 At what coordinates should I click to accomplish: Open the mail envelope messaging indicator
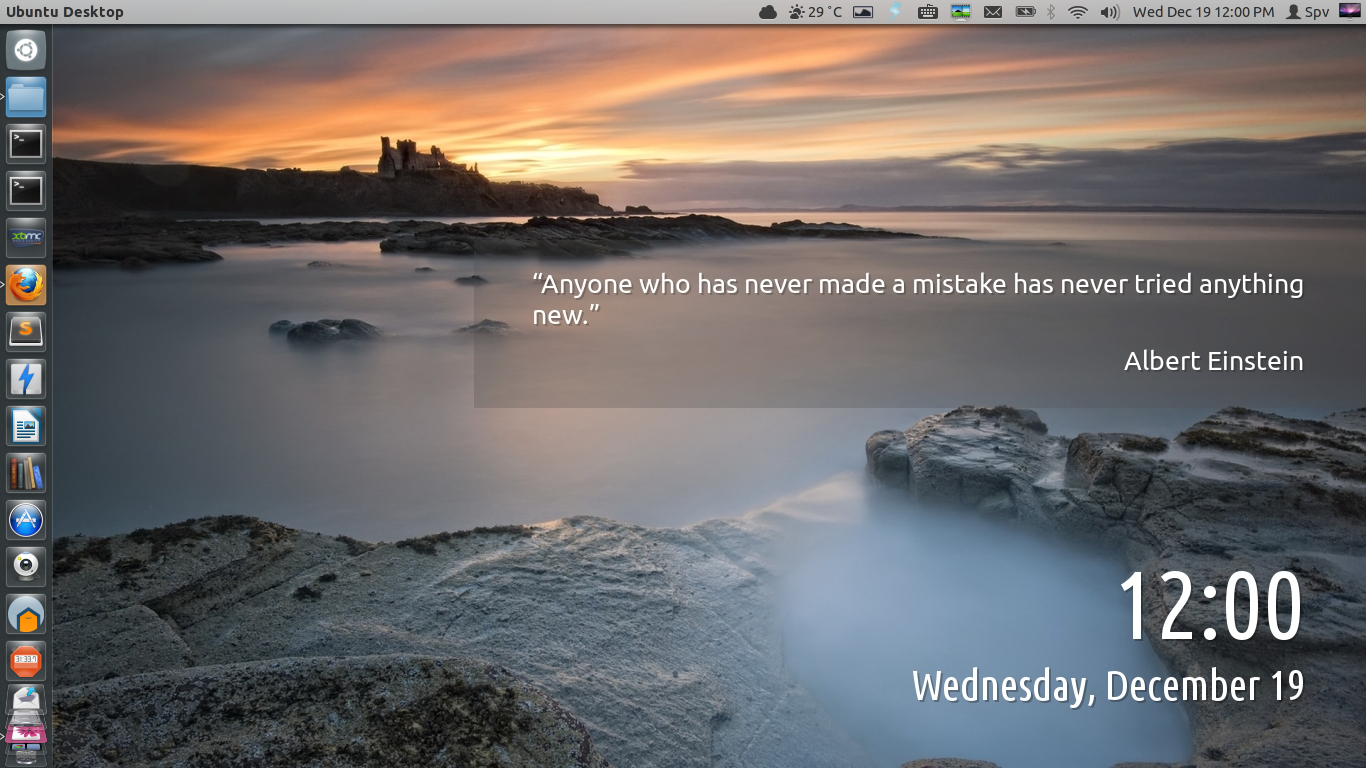pyautogui.click(x=992, y=12)
